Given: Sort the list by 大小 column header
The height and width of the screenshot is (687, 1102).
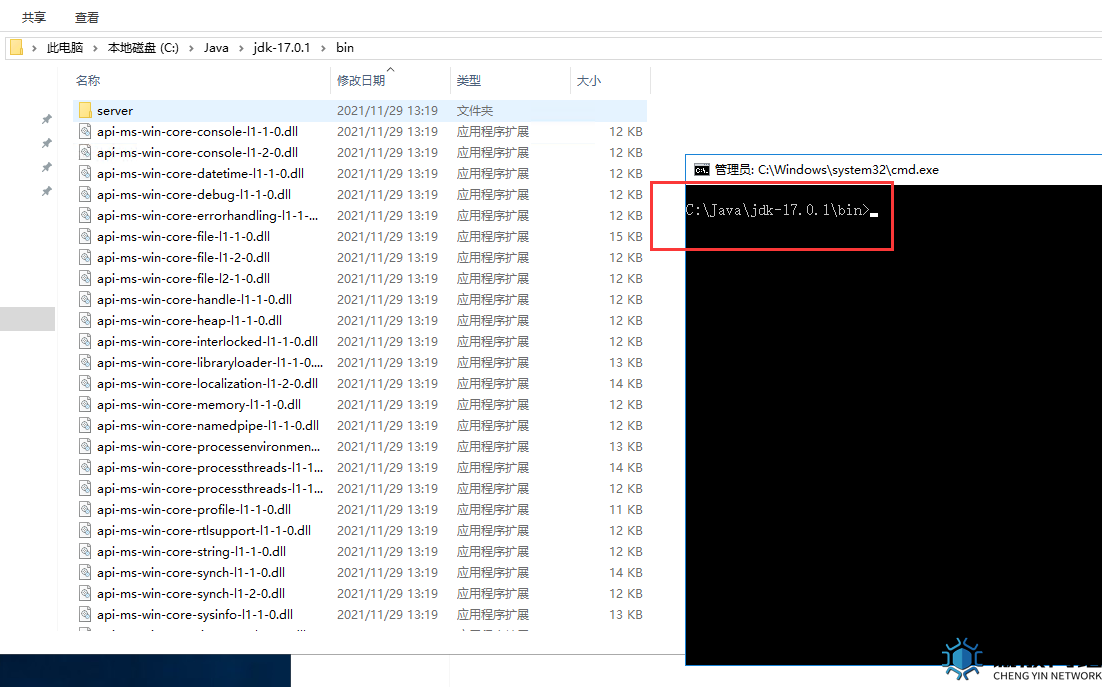Looking at the screenshot, I should [589, 81].
